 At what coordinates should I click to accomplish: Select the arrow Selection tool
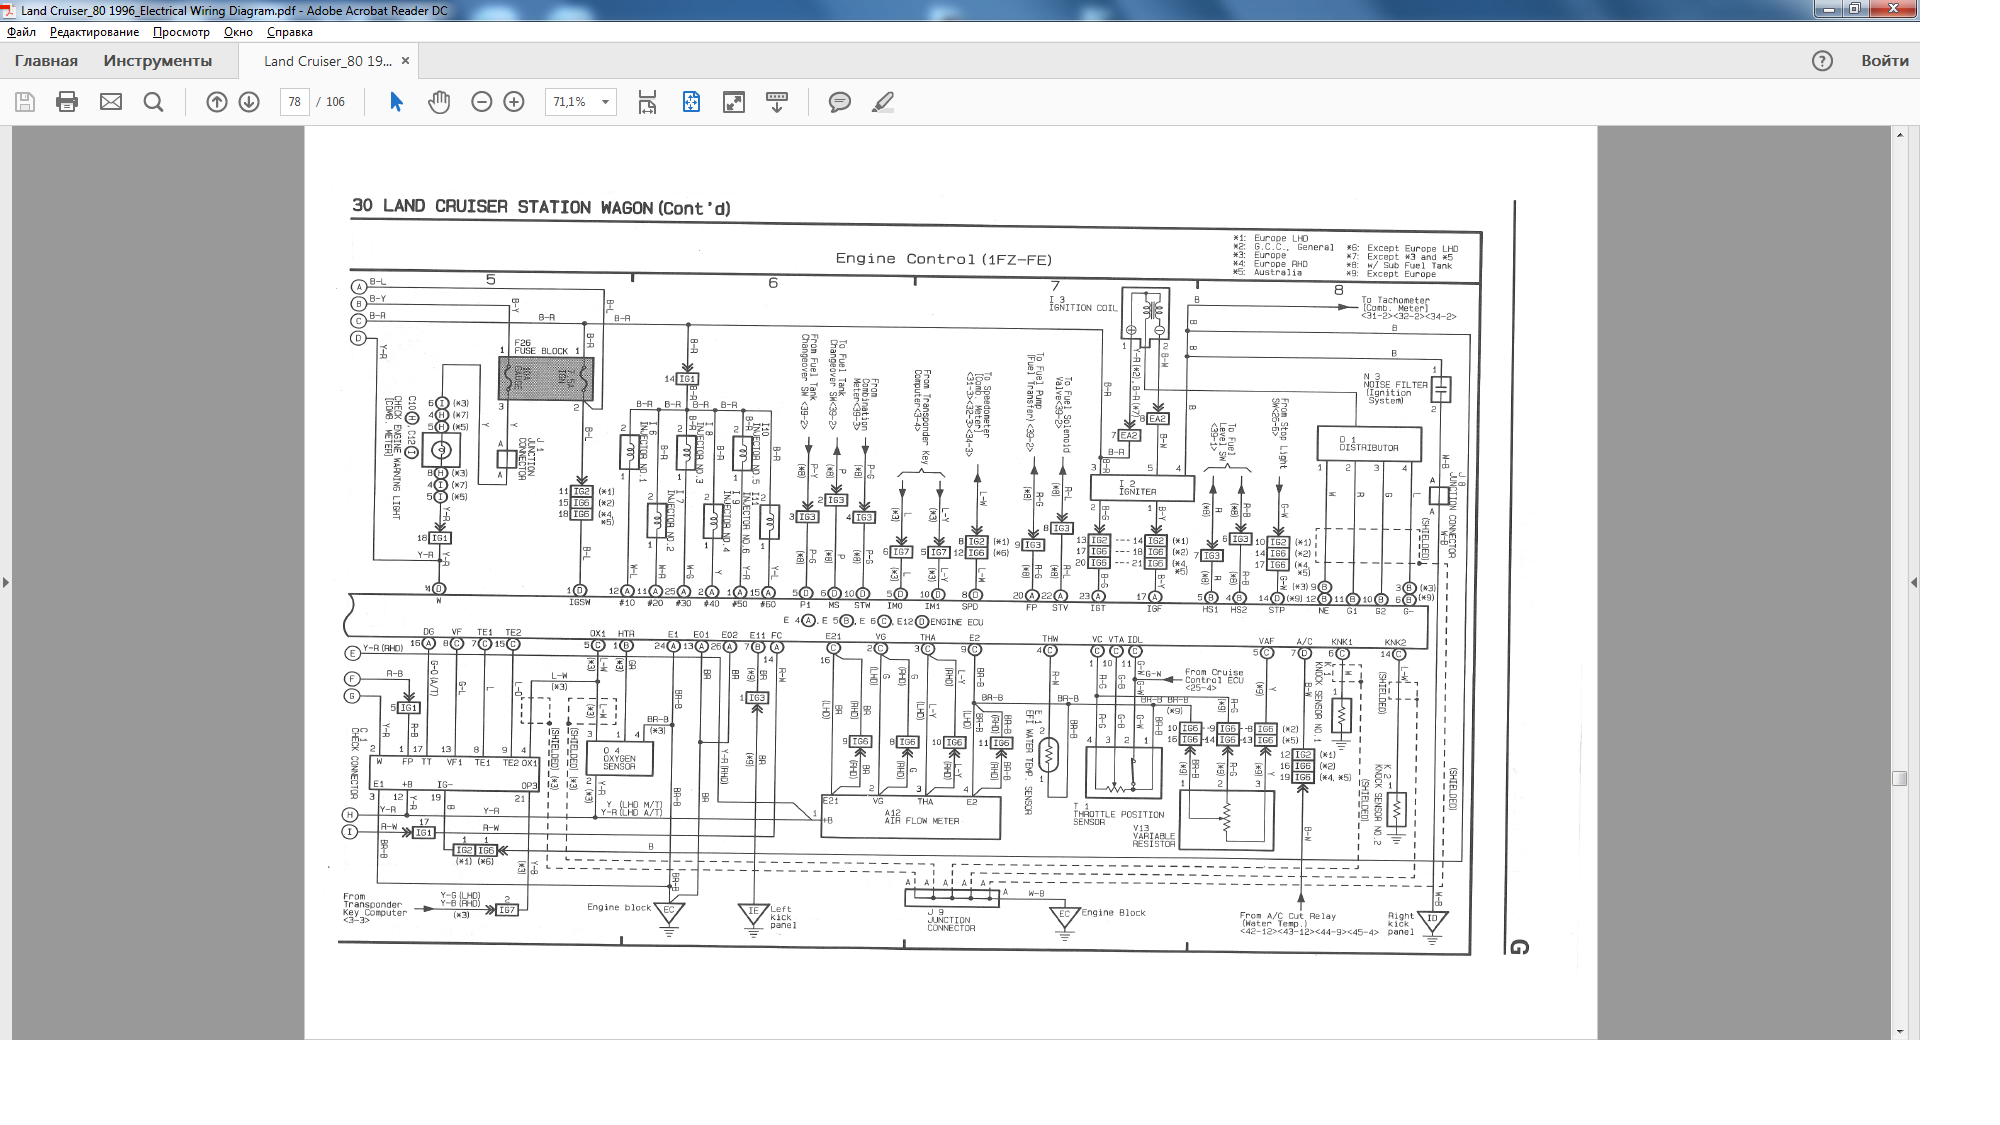click(x=396, y=102)
